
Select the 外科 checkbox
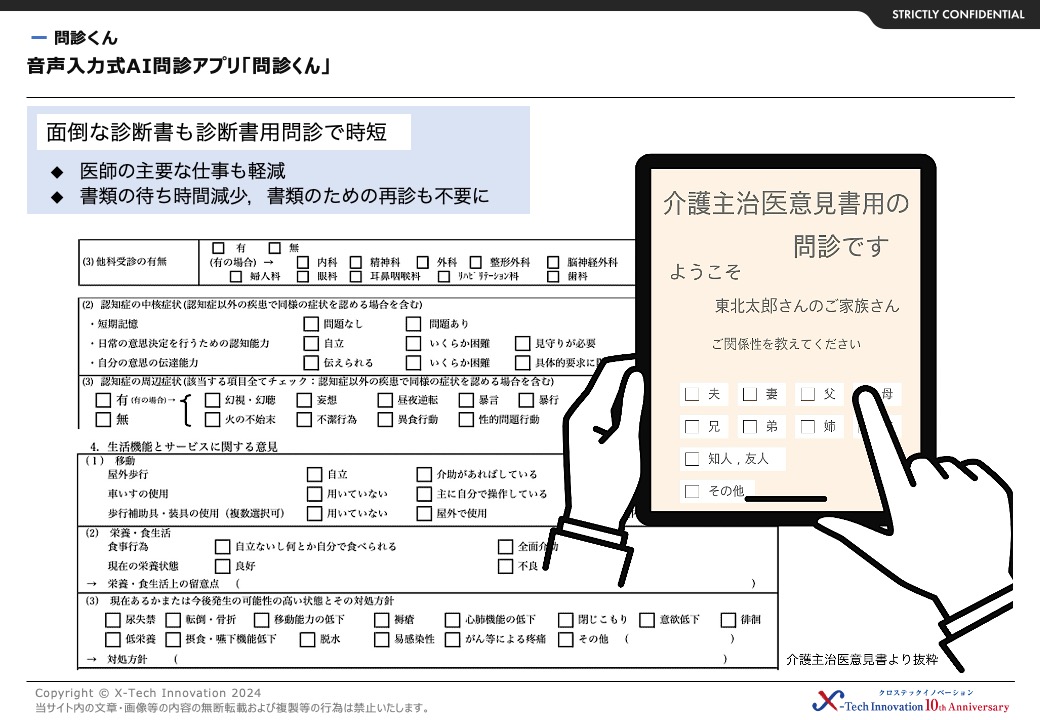[422, 263]
